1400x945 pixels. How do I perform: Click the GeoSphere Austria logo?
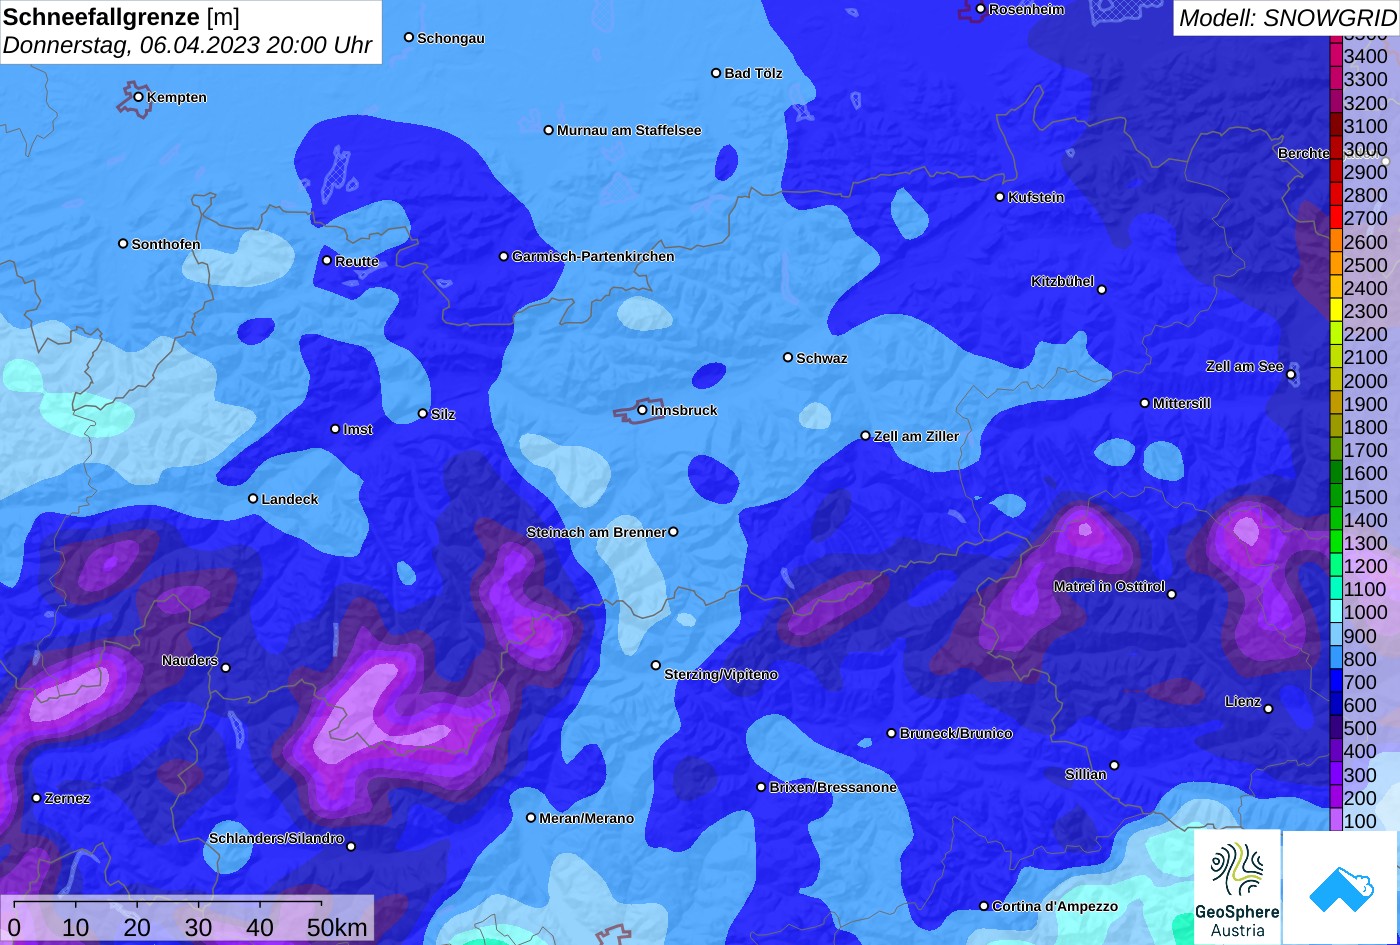pyautogui.click(x=1237, y=887)
